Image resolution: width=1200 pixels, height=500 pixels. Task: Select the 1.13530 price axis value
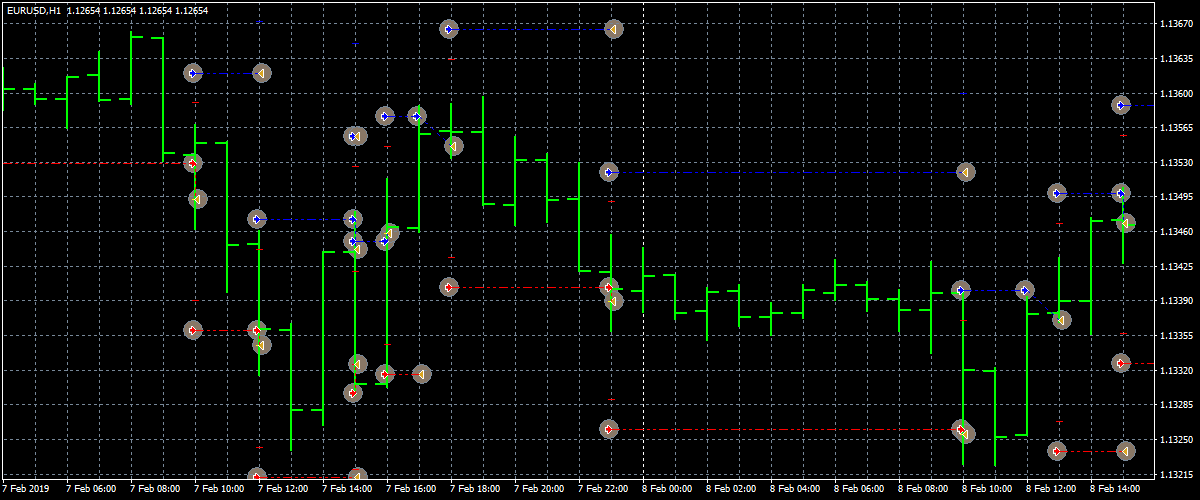pyautogui.click(x=1177, y=163)
